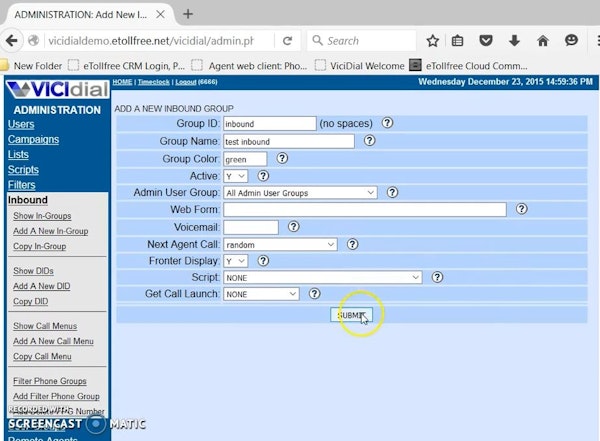
Task: Open the Script dropdown
Action: [x=323, y=278]
